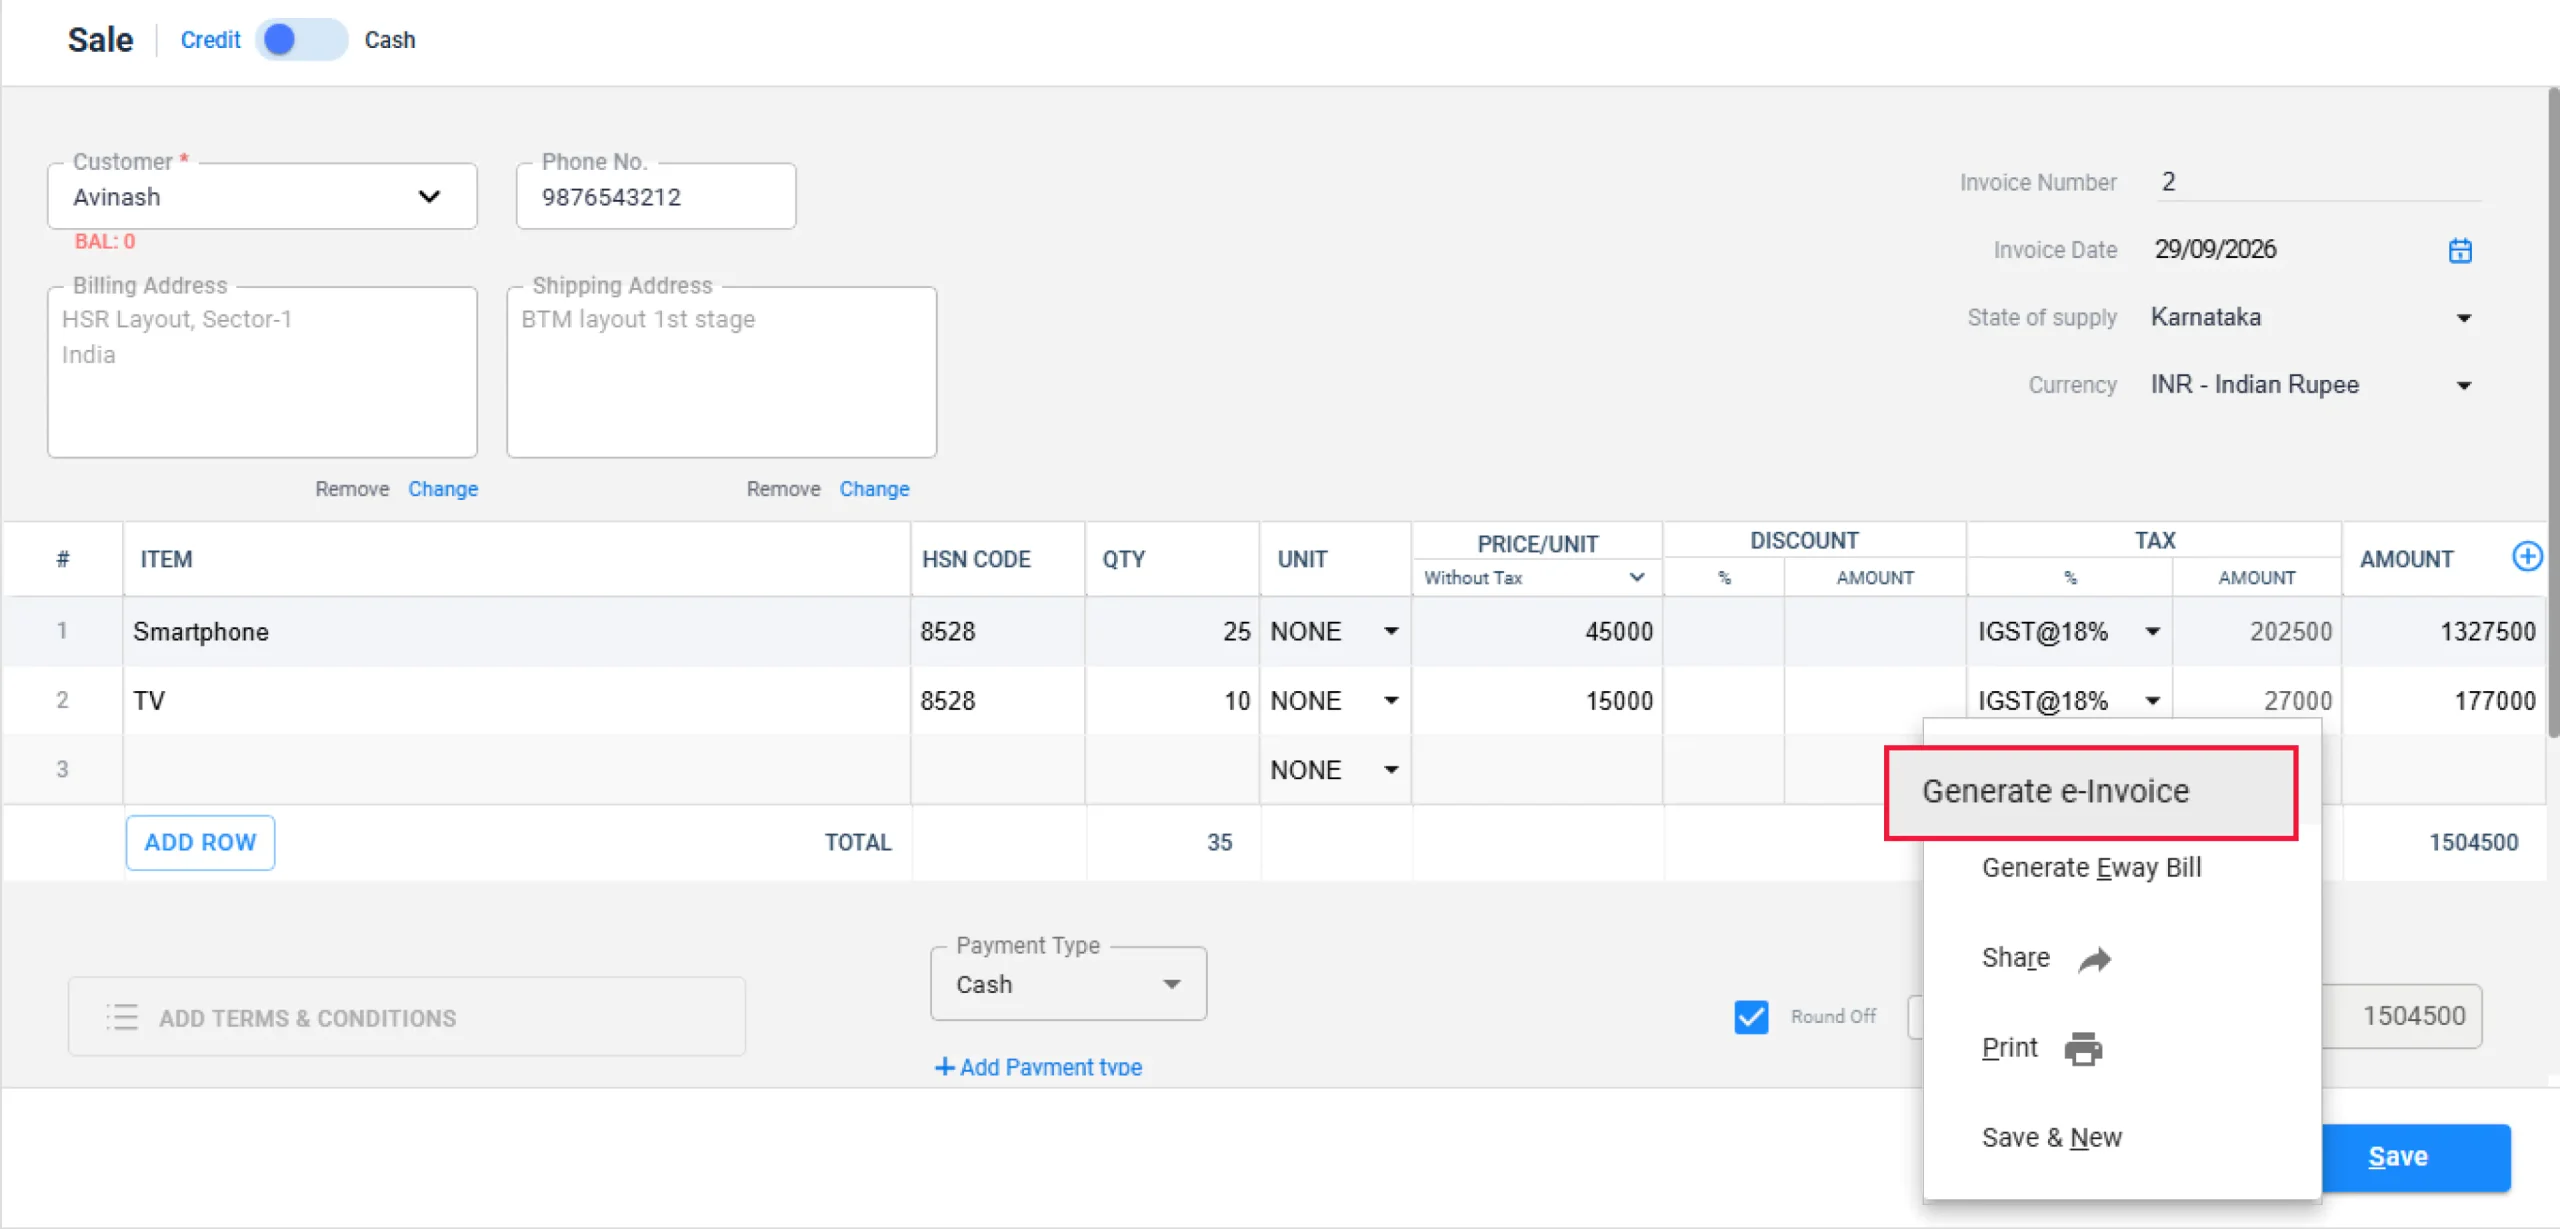This screenshot has height=1229, width=2560.
Task: Click the amount 1327500 cell
Action: click(2443, 632)
